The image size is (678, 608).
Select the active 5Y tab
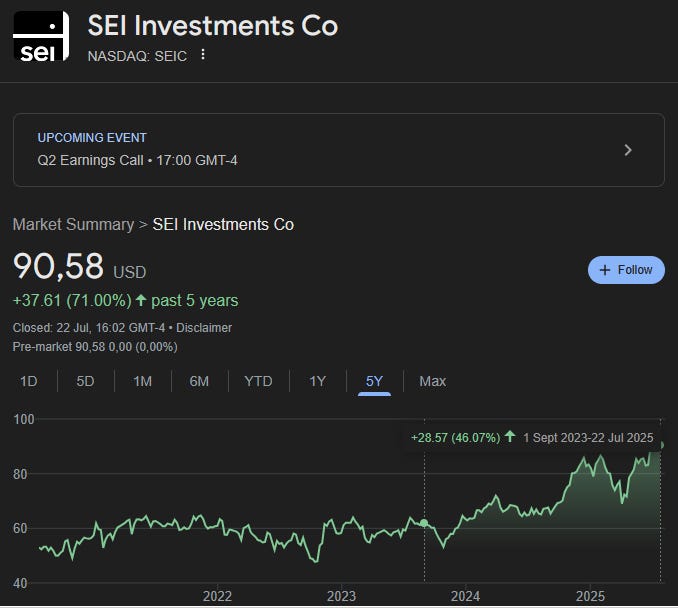coord(374,381)
